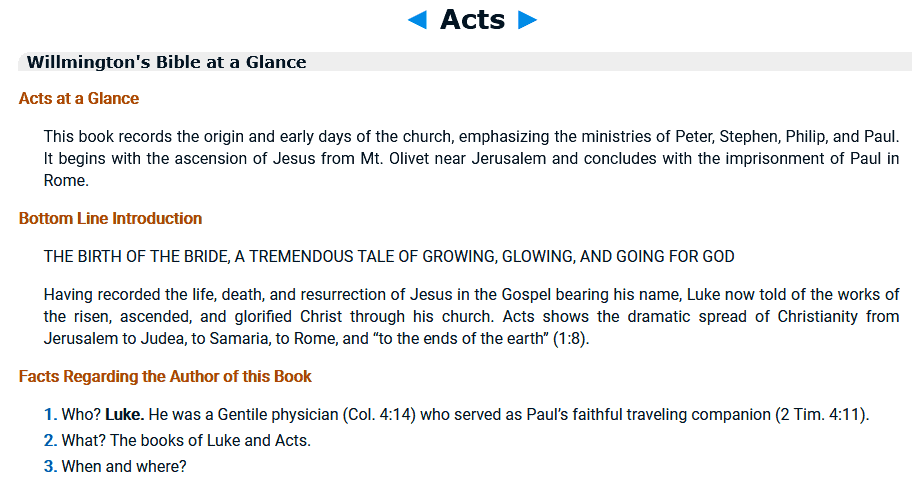912x494 pixels.
Task: Go to next book using right arrow
Action: tap(528, 20)
